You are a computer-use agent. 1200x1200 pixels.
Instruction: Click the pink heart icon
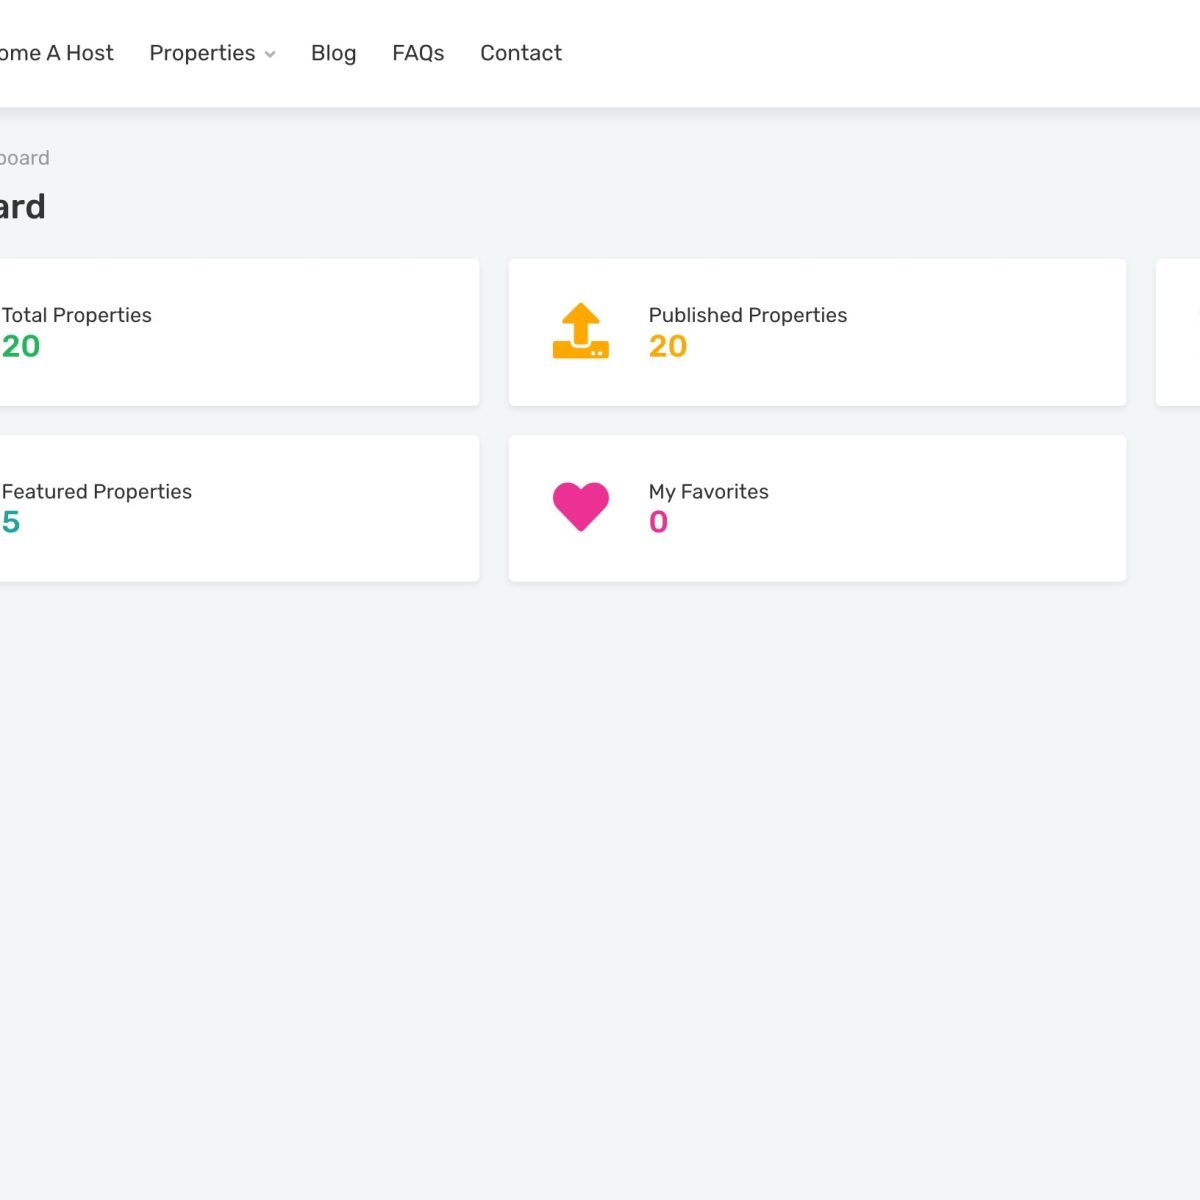tap(580, 506)
